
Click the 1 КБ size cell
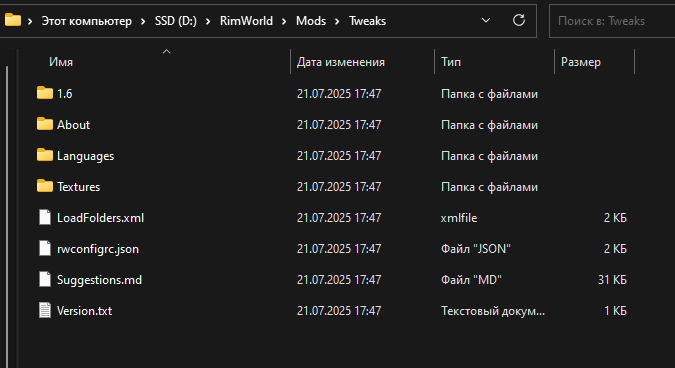[x=615, y=311]
